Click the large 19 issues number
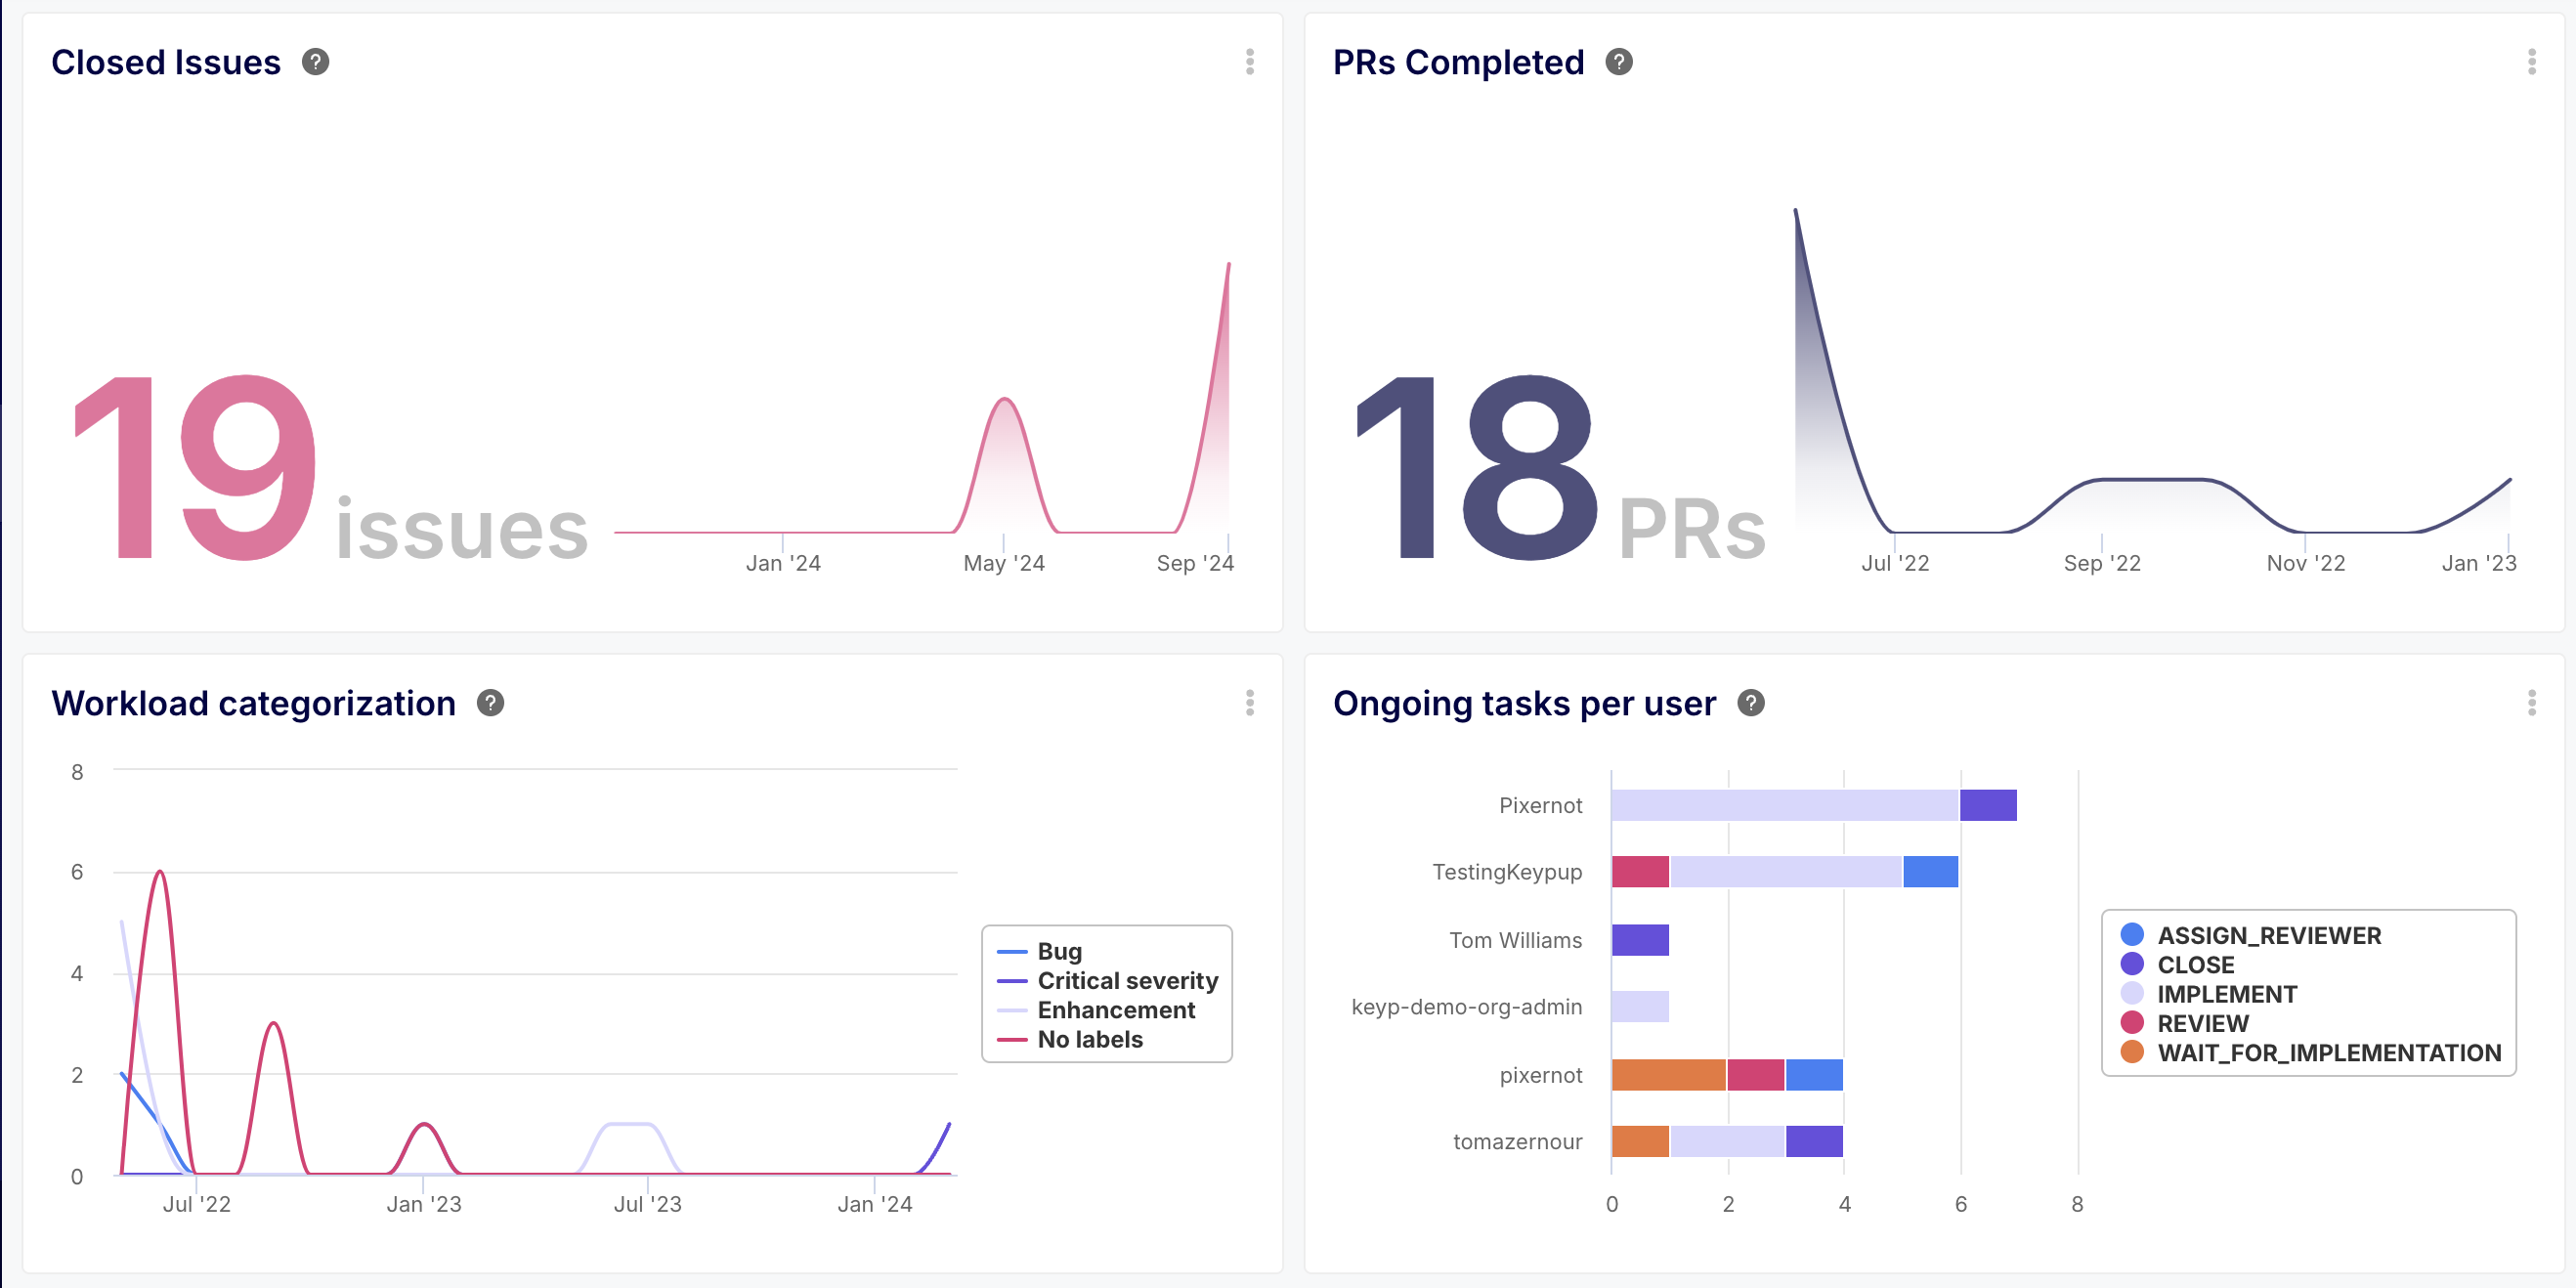Image resolution: width=2576 pixels, height=1288 pixels. pos(196,467)
